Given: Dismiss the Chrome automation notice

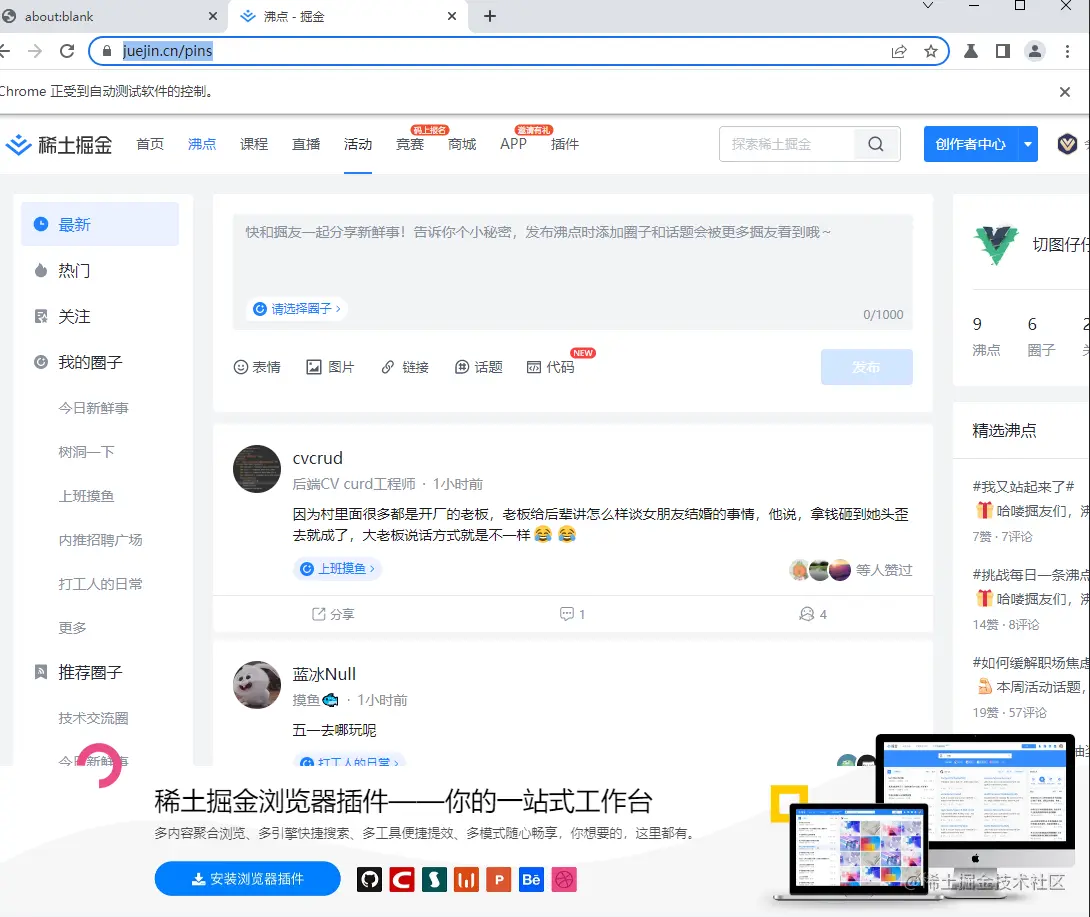Looking at the screenshot, I should tap(1064, 92).
